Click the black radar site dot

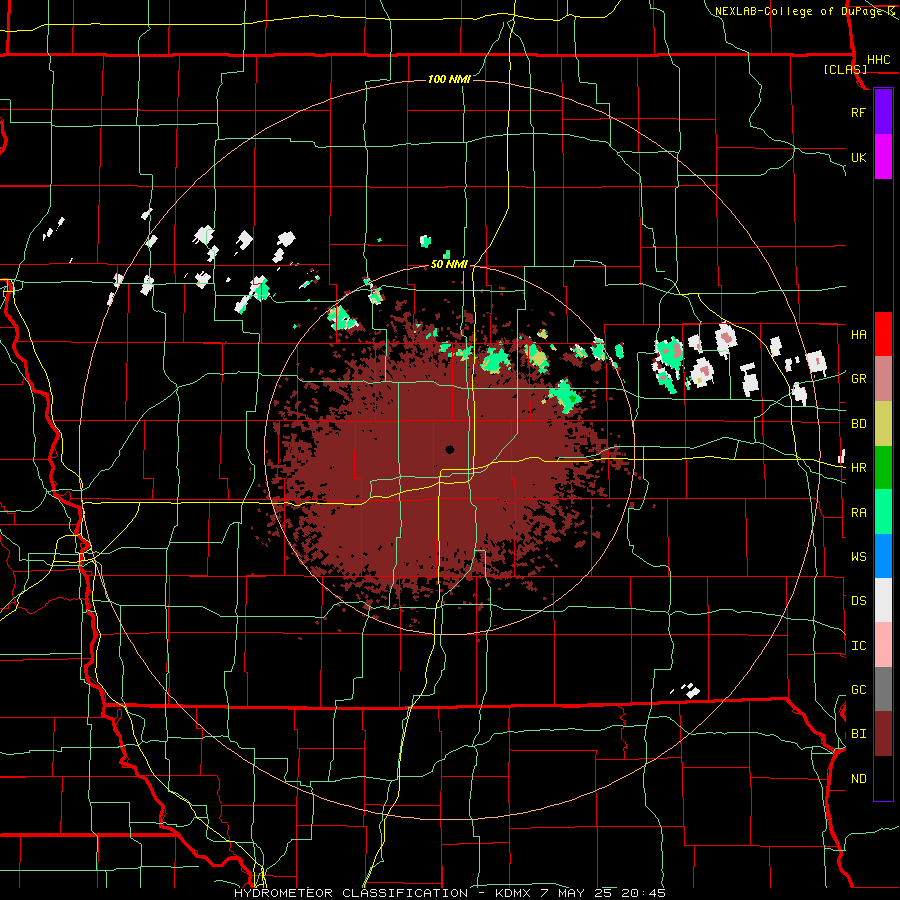449,449
